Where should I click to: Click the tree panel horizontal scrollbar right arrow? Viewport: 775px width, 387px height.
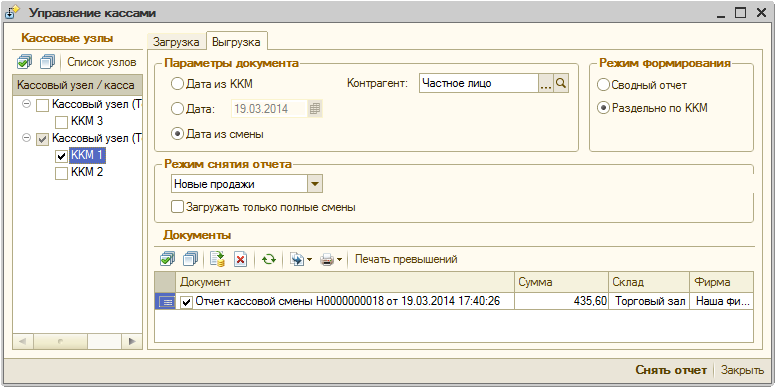(x=132, y=341)
